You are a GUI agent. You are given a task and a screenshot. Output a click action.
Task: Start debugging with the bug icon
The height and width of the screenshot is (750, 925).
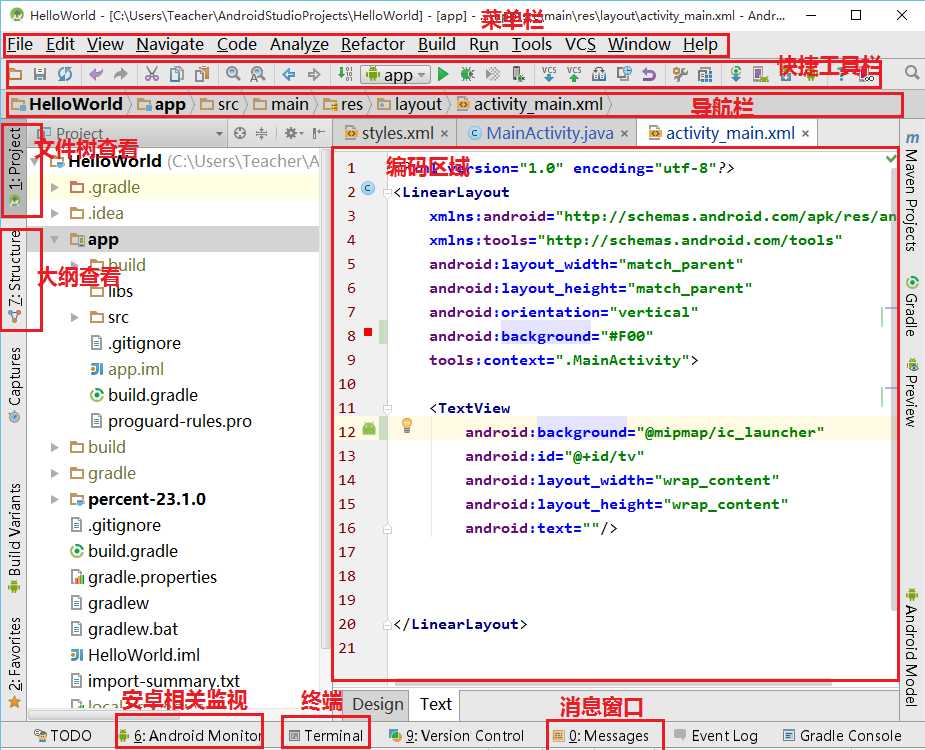[x=467, y=74]
